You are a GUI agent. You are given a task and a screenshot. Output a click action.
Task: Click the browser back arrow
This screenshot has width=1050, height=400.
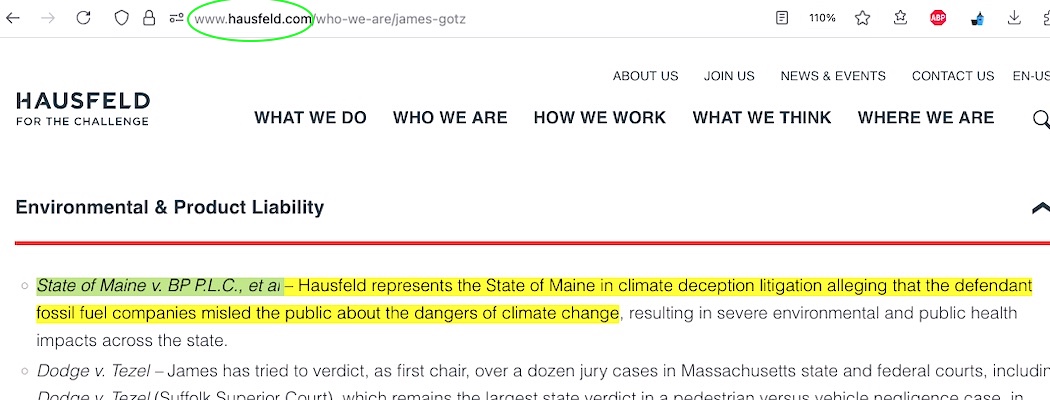(x=13, y=18)
